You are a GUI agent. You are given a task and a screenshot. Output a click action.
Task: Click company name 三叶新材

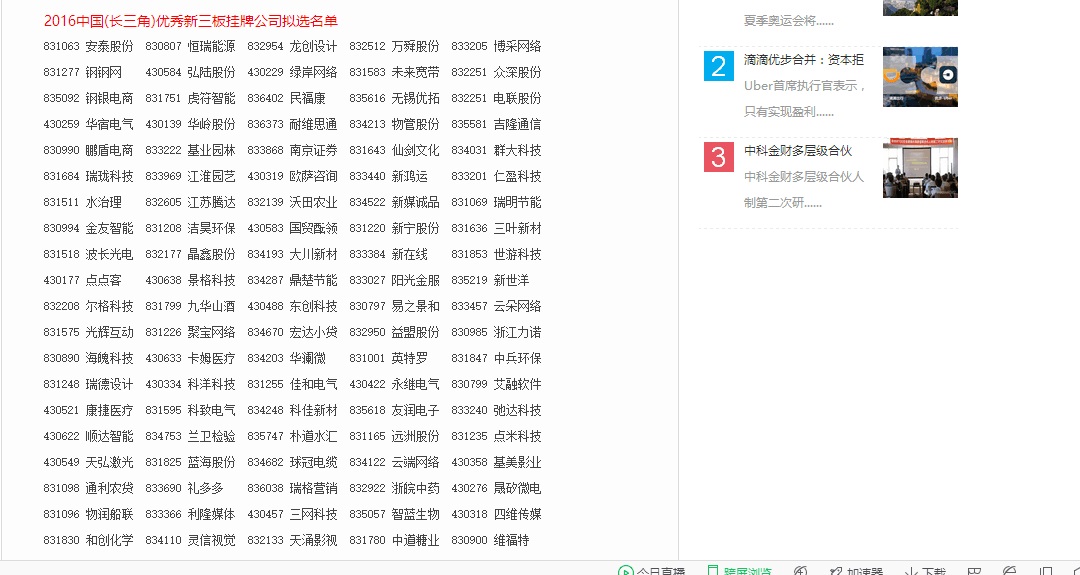[517, 229]
